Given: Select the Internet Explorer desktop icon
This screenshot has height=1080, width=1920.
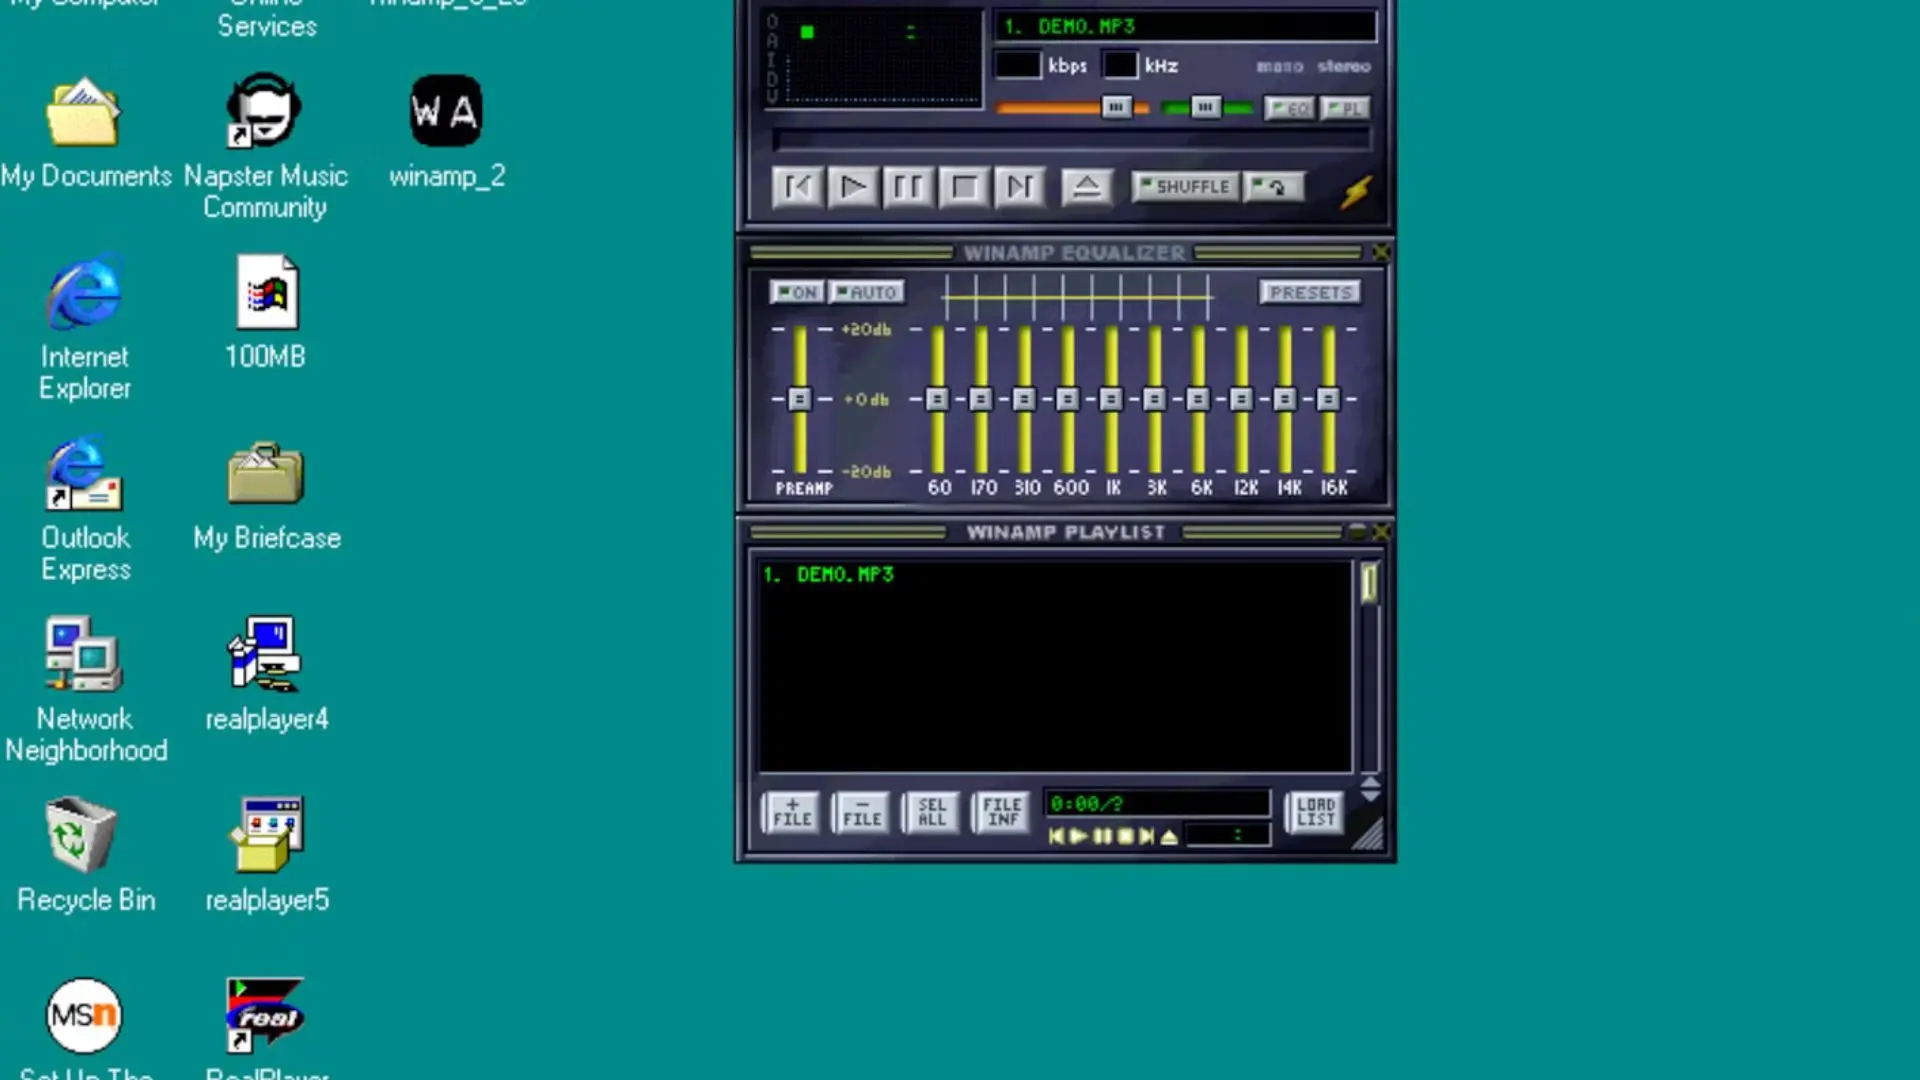Looking at the screenshot, I should pos(85,327).
